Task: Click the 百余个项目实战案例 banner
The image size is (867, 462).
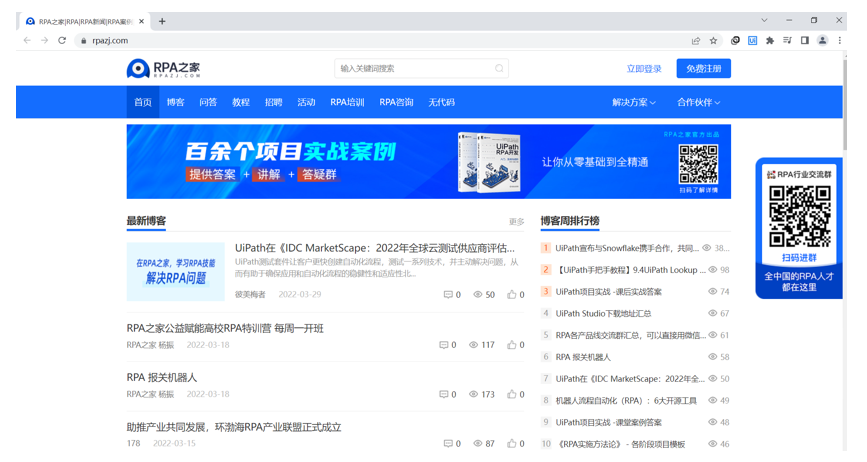Action: [429, 161]
